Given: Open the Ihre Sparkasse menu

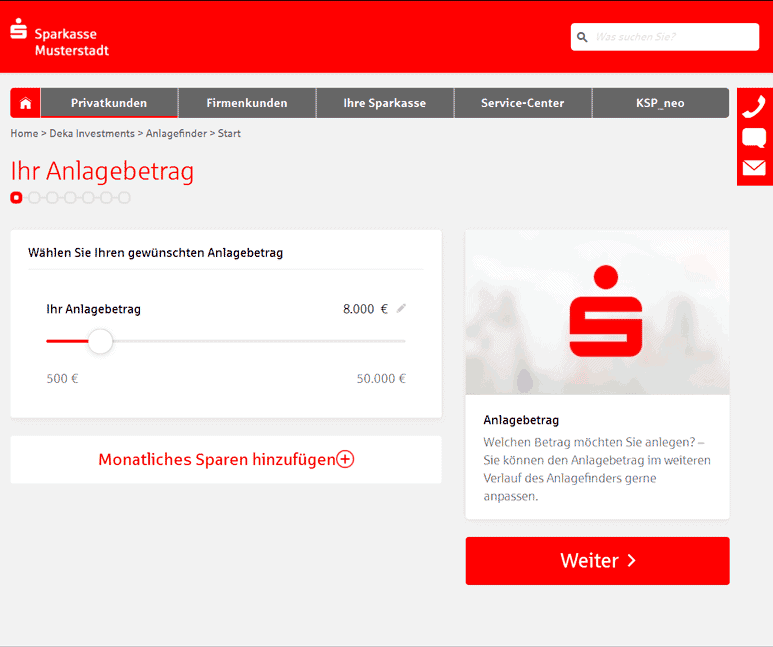Looking at the screenshot, I should click(384, 103).
